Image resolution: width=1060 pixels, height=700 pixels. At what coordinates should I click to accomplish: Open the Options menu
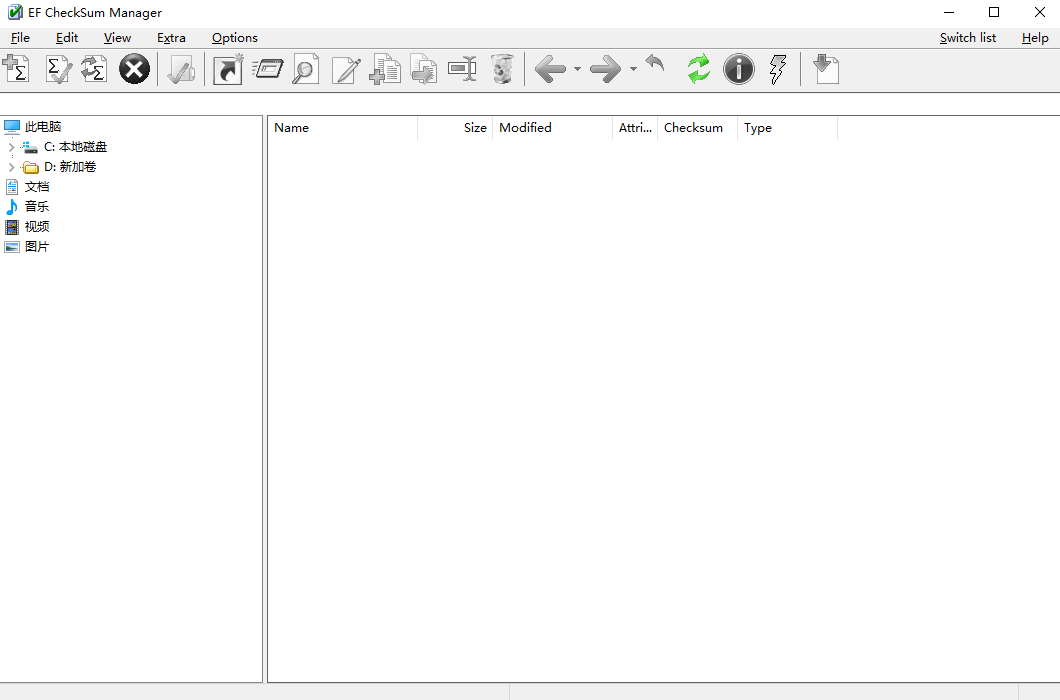(234, 38)
